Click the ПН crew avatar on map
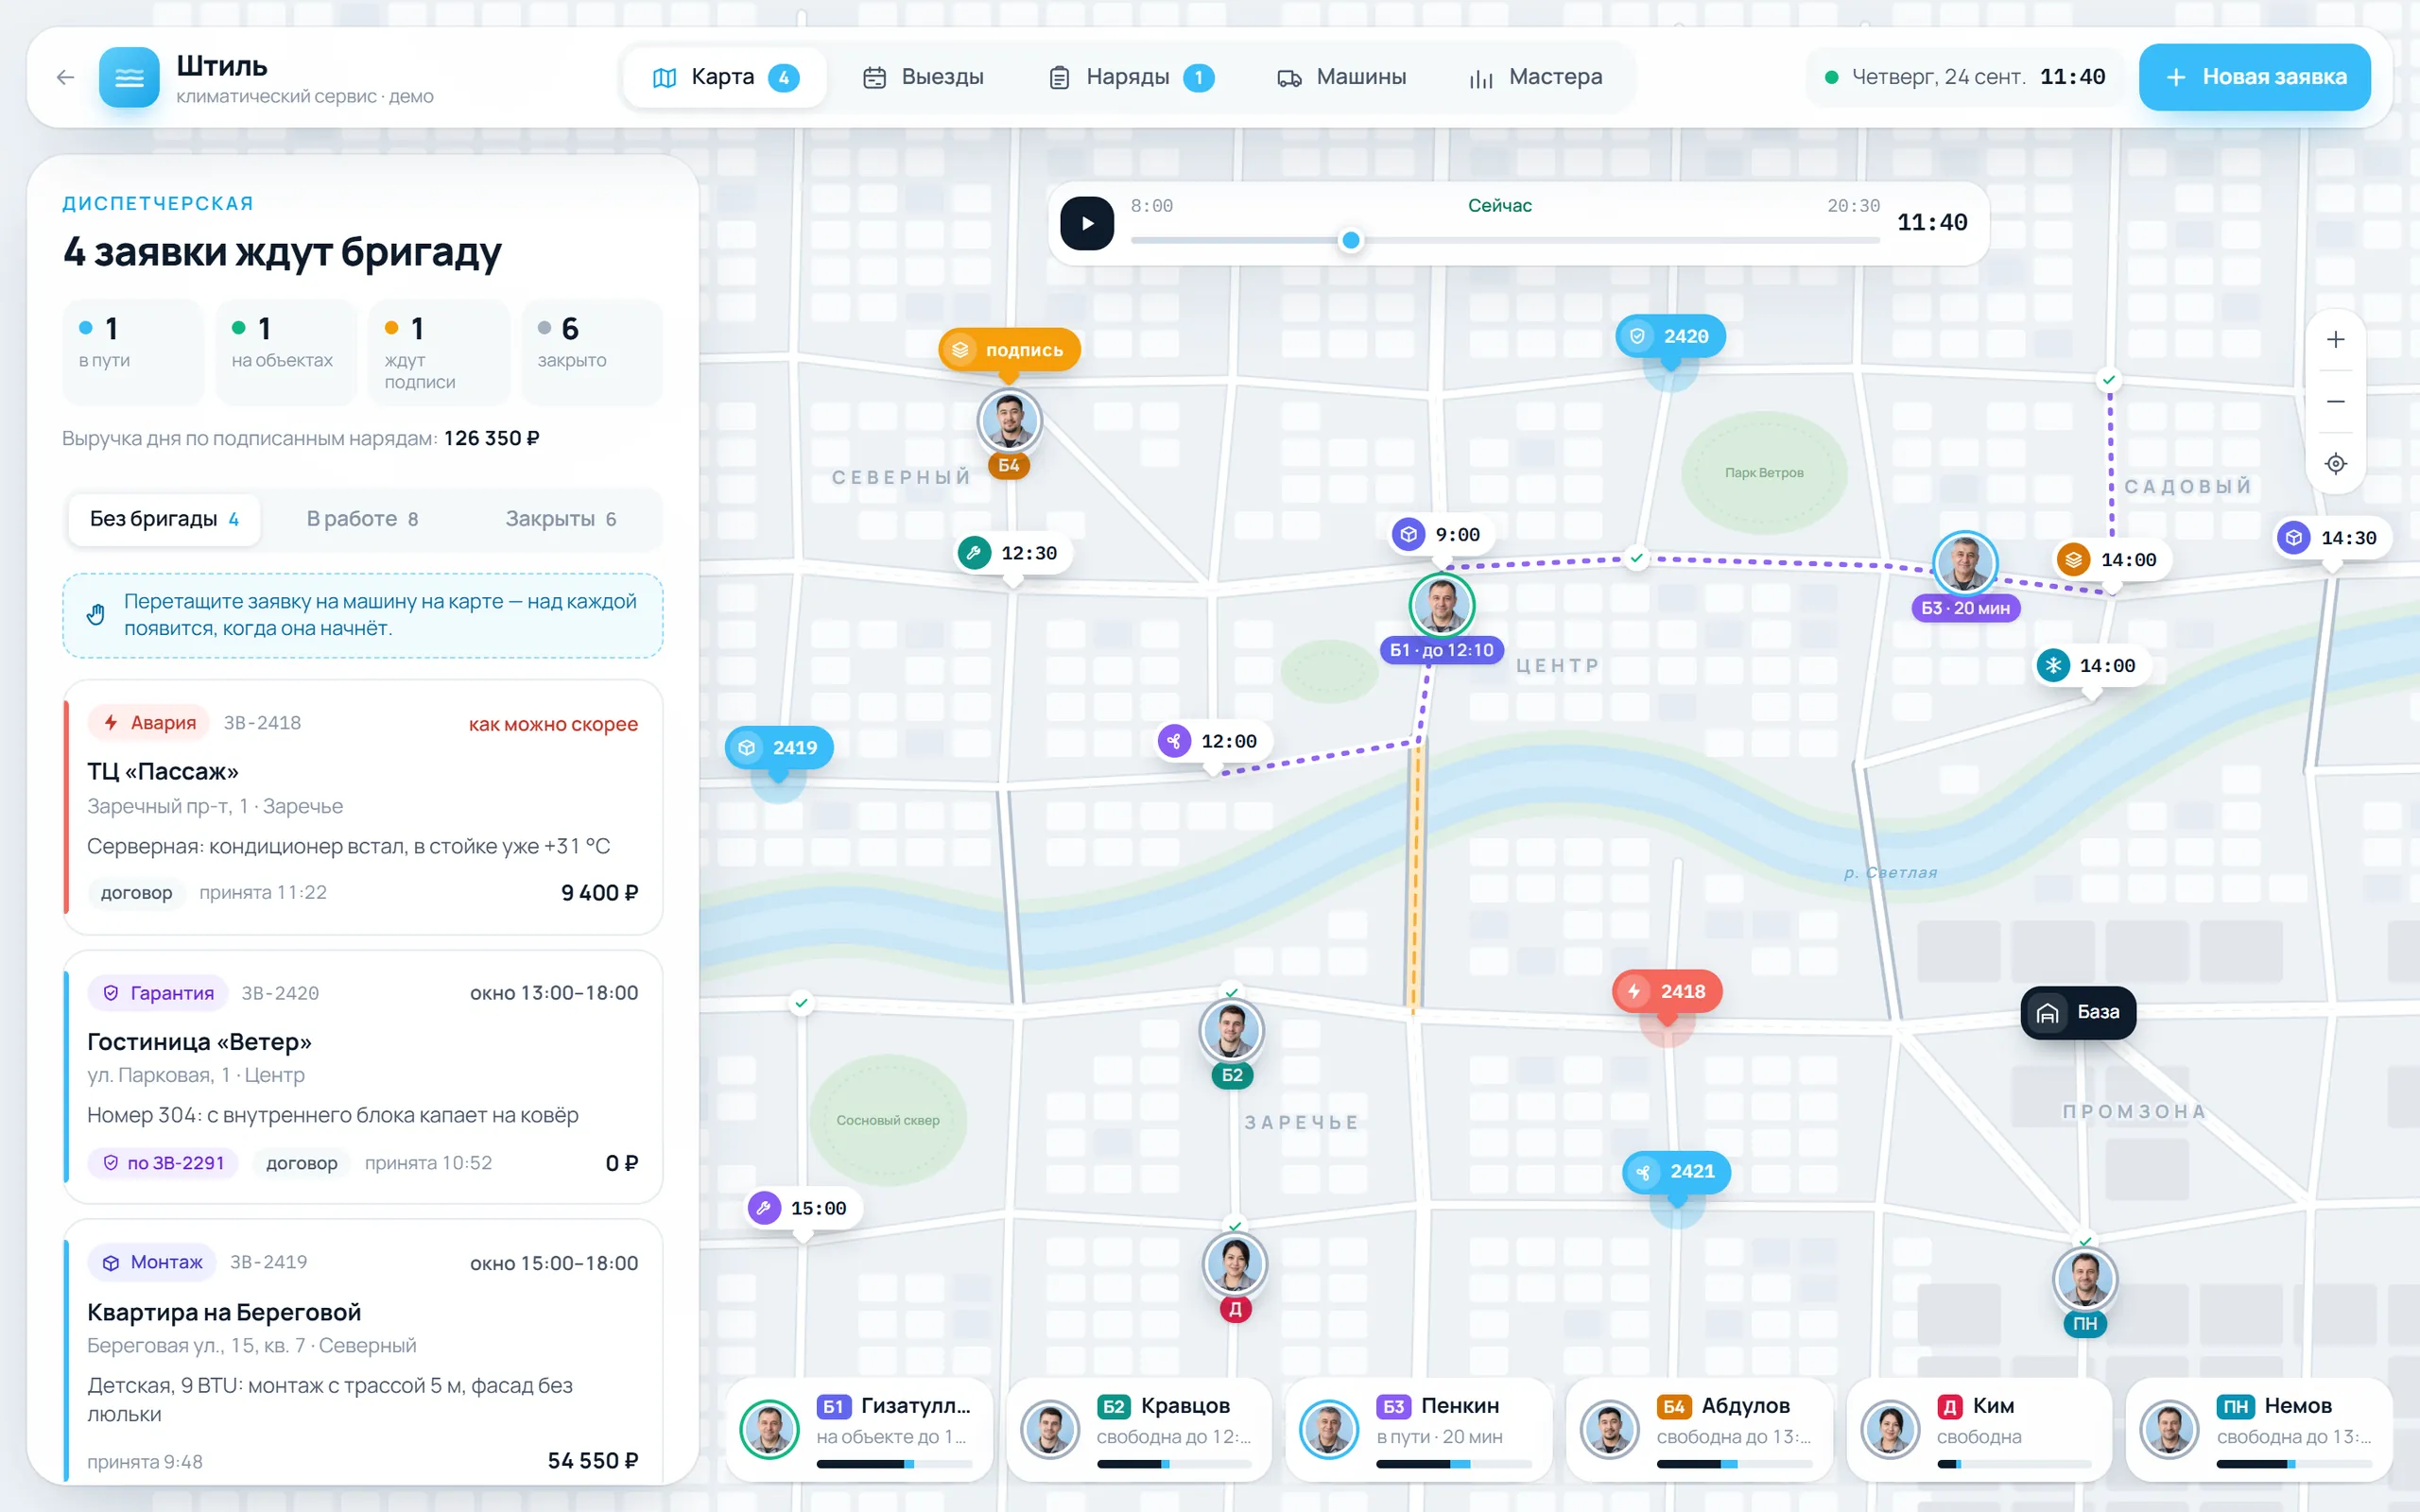2420x1512 pixels. tap(2084, 1279)
